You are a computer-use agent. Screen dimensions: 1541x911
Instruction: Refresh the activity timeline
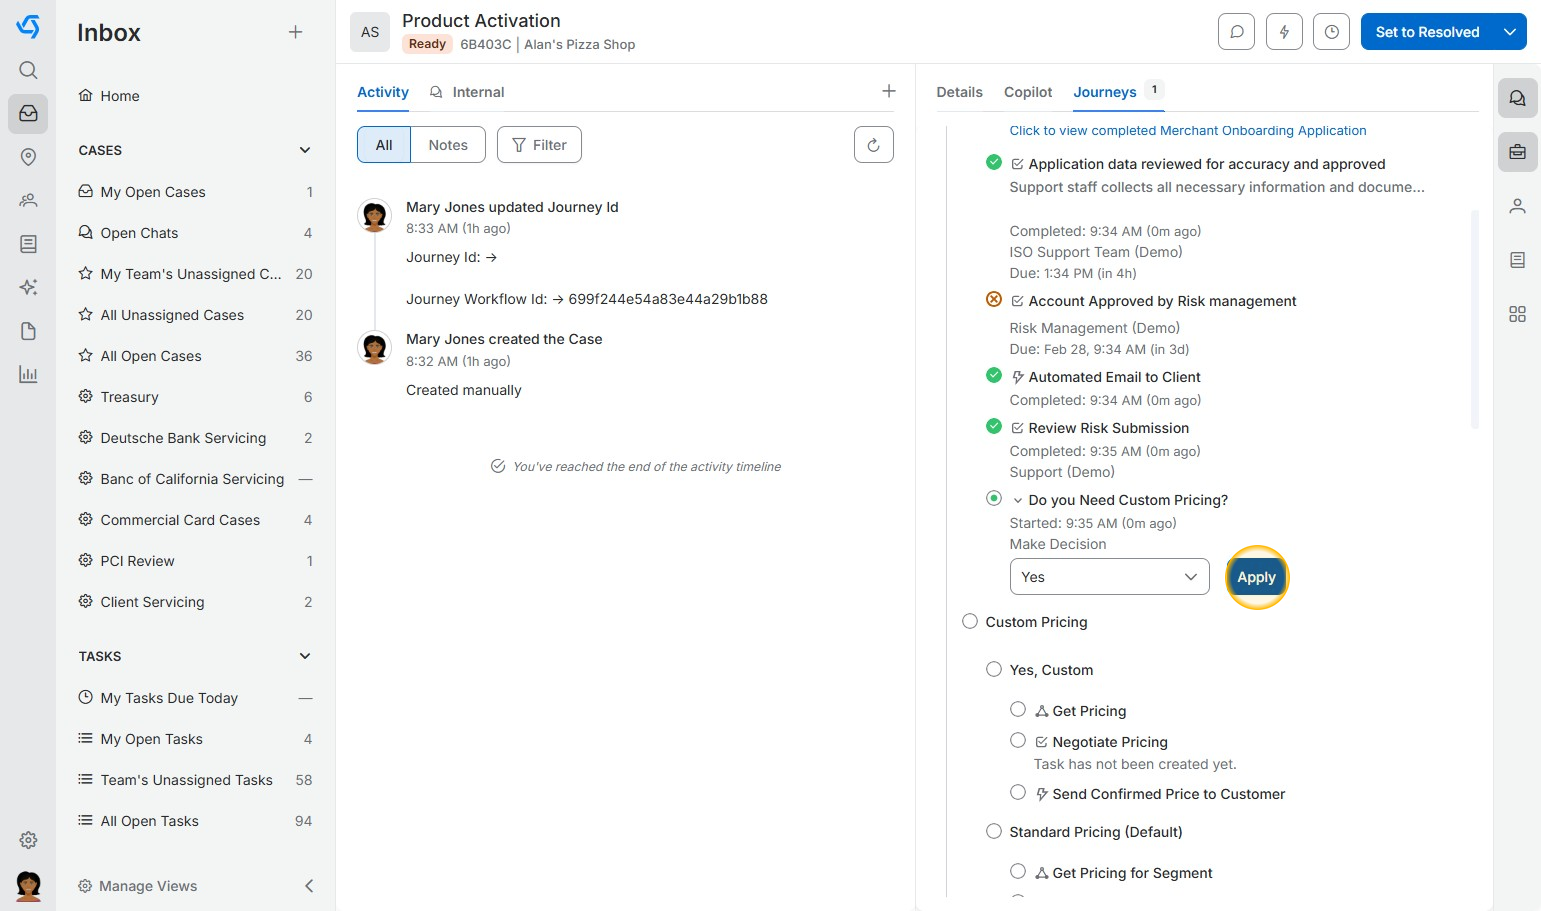point(873,145)
